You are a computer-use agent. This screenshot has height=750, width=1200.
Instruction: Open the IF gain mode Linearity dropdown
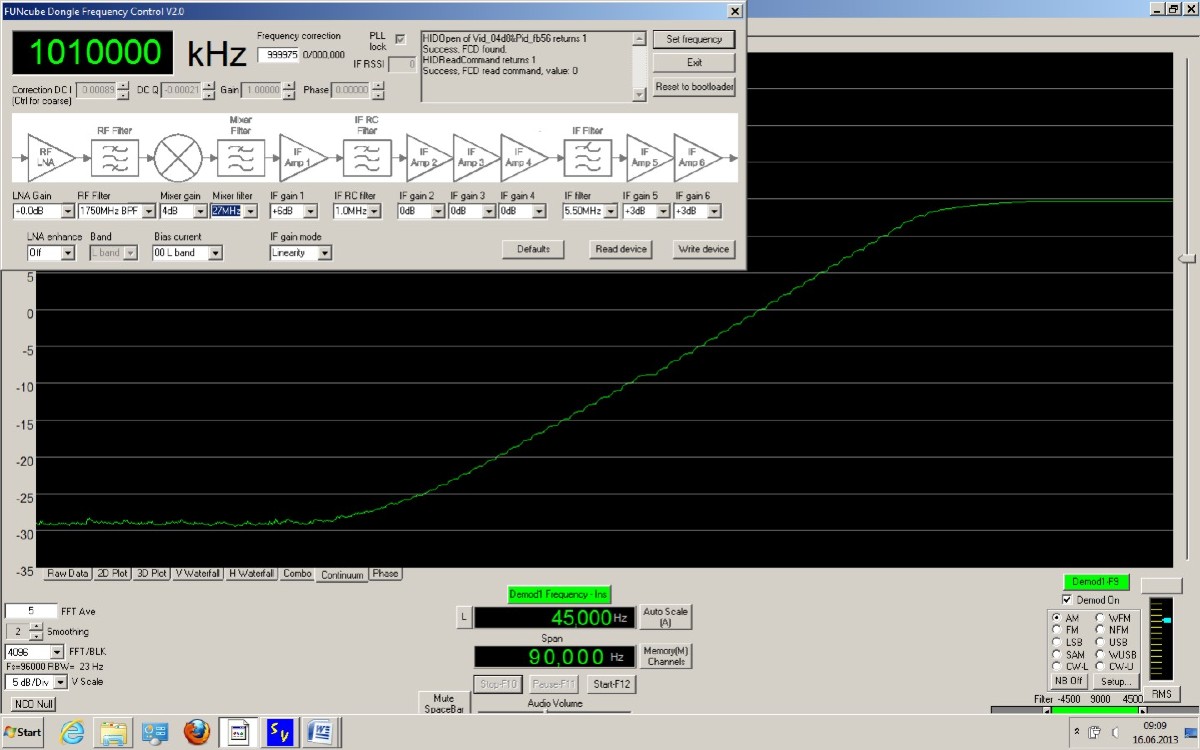tap(324, 253)
